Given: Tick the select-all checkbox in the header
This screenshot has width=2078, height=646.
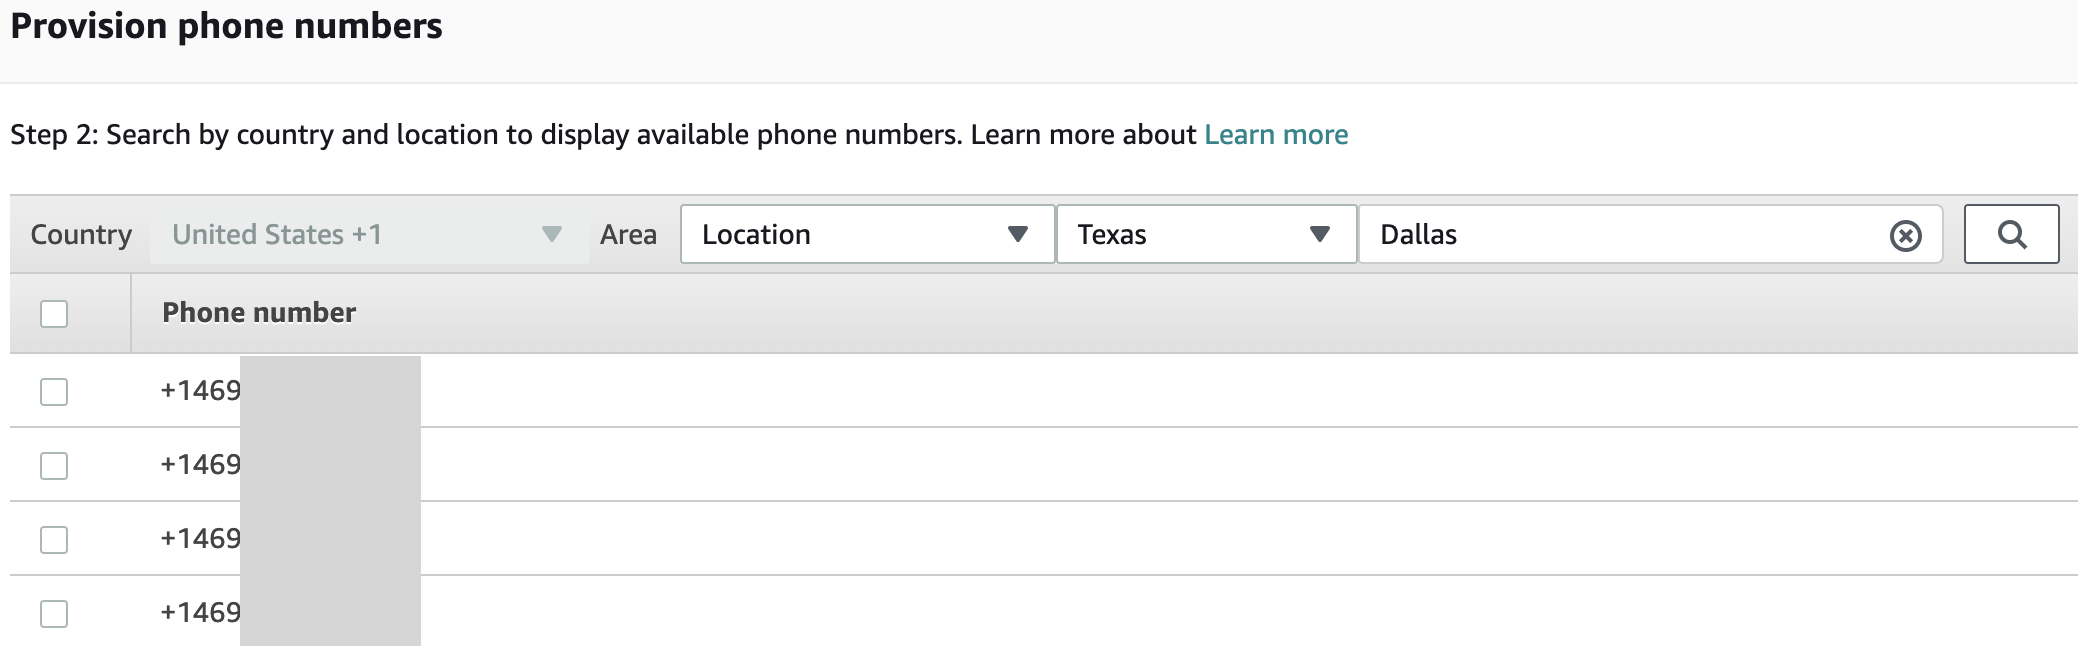Looking at the screenshot, I should click(54, 314).
